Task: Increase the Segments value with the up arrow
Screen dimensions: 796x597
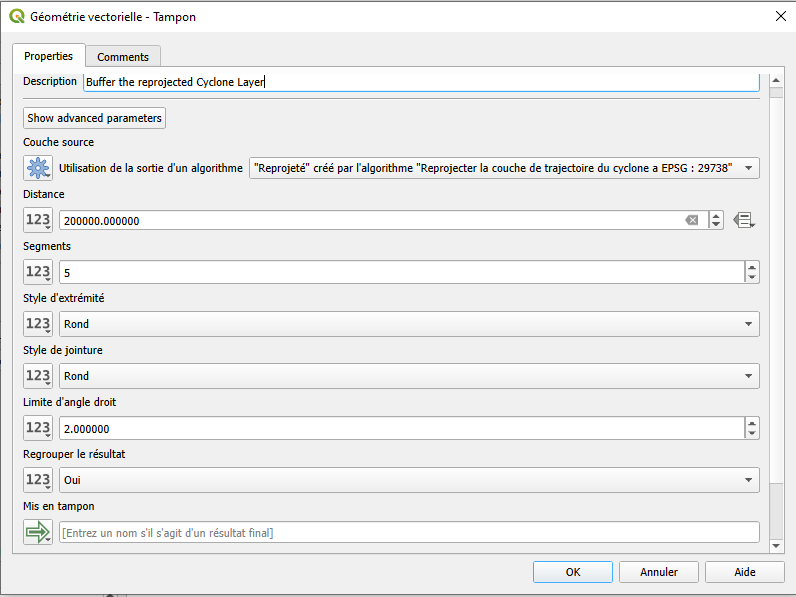Action: point(752,267)
